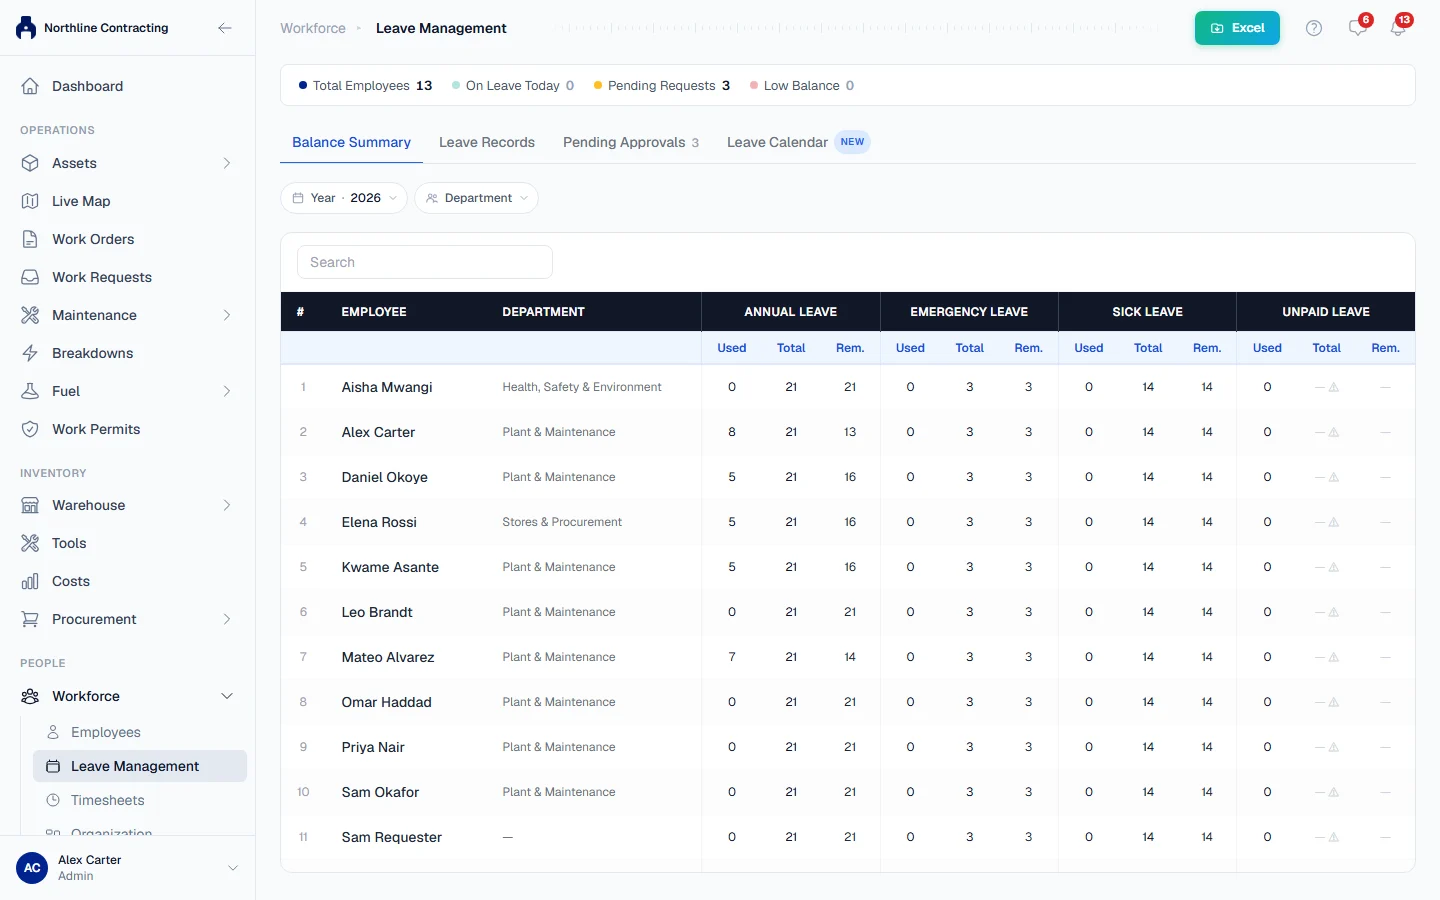Open Work Permits page
The image size is (1440, 900).
click(128, 429)
